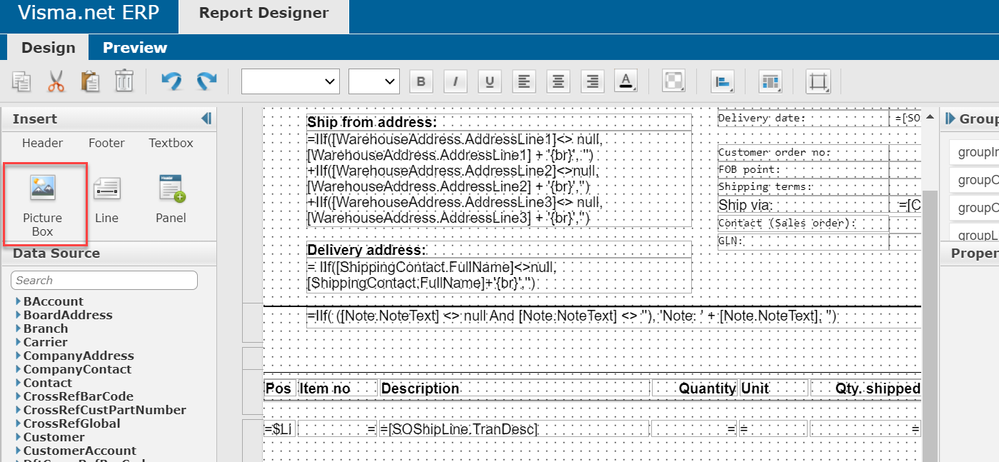Select the CustomerAccount tree item
The height and width of the screenshot is (462, 999).
pos(80,451)
